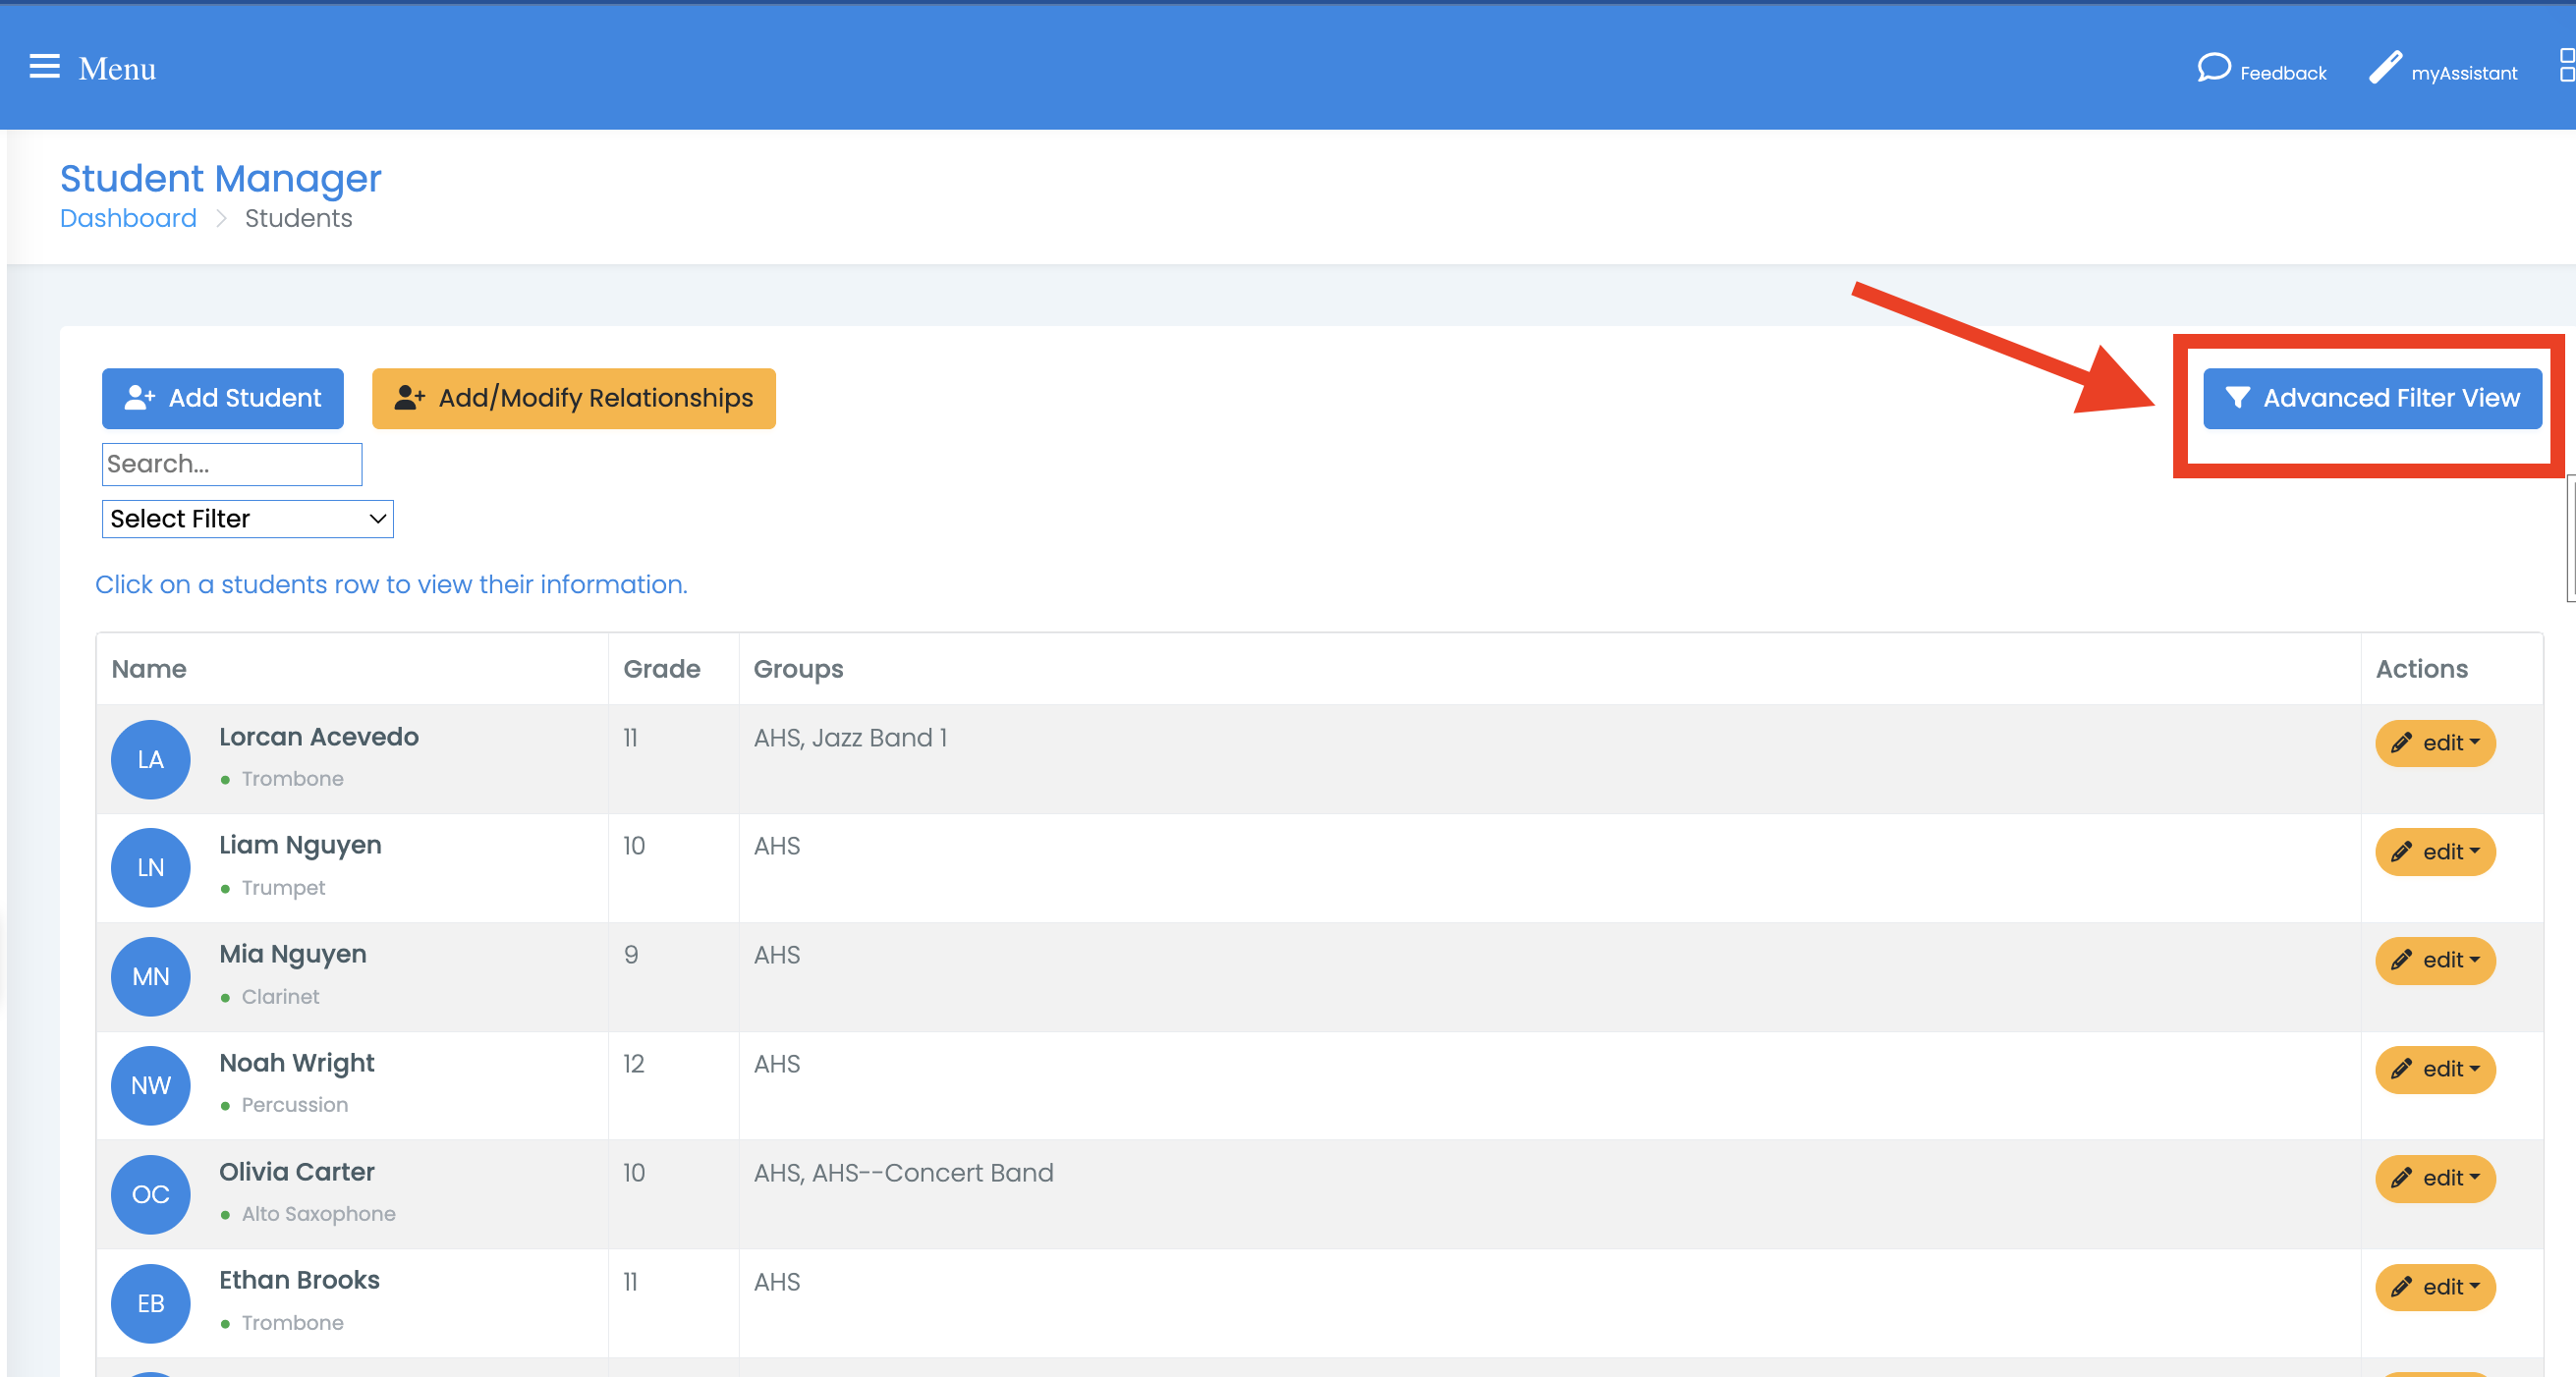Screen dimensions: 2576x1377
Task: Click Olivia Carter's OC avatar
Action: 150,1194
